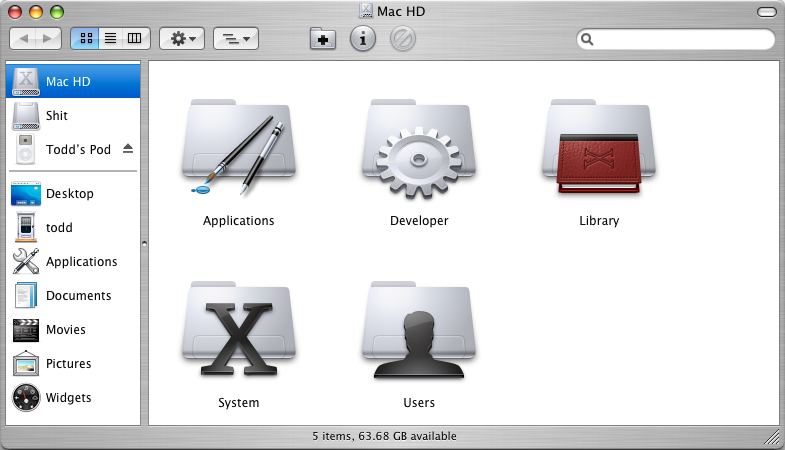Switch to list view
The image size is (785, 450).
(111, 39)
